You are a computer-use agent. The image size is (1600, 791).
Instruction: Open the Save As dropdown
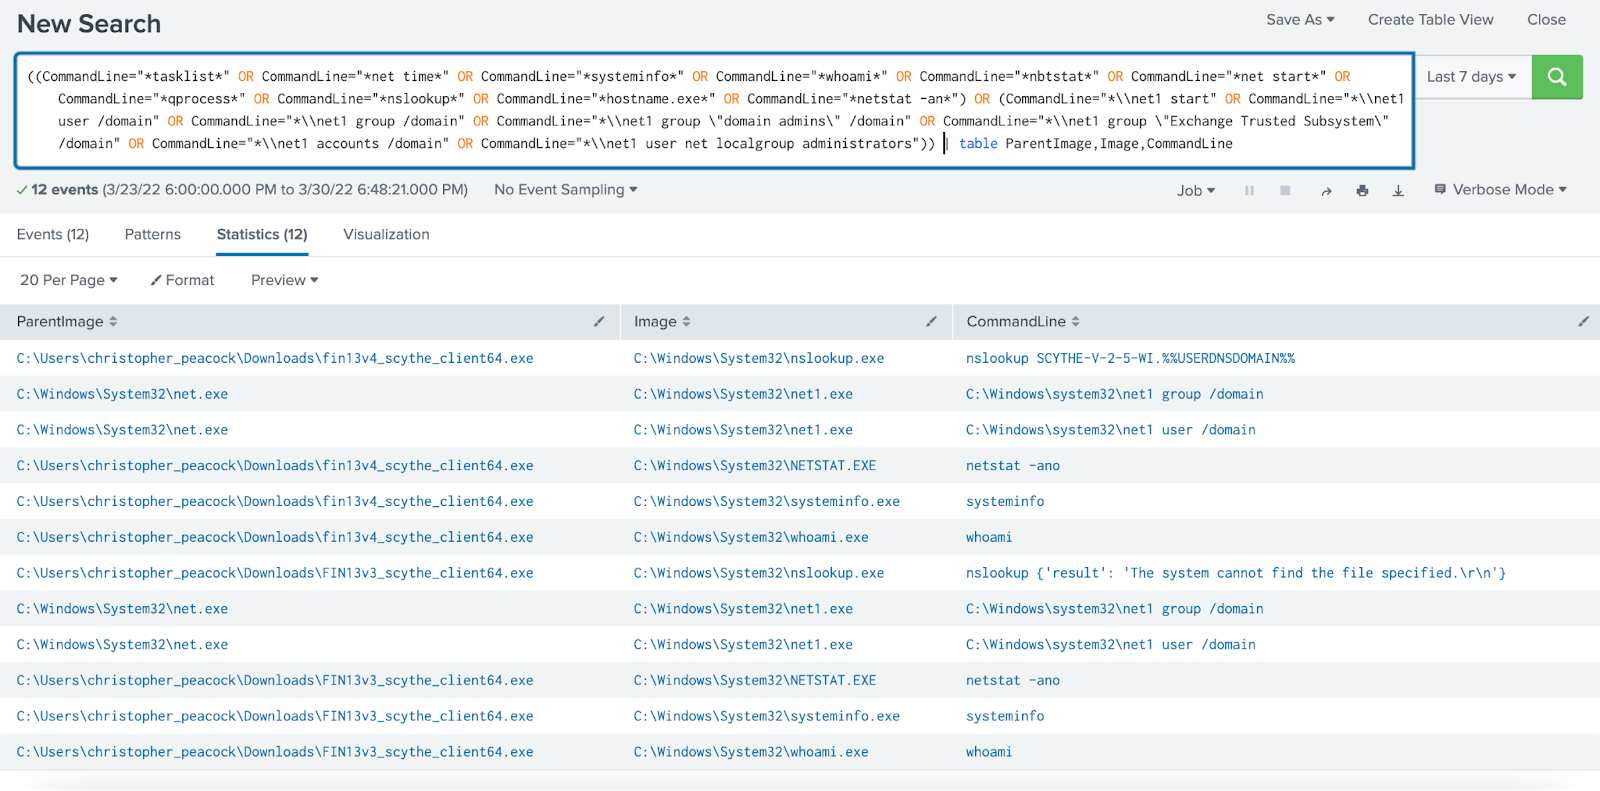1300,19
